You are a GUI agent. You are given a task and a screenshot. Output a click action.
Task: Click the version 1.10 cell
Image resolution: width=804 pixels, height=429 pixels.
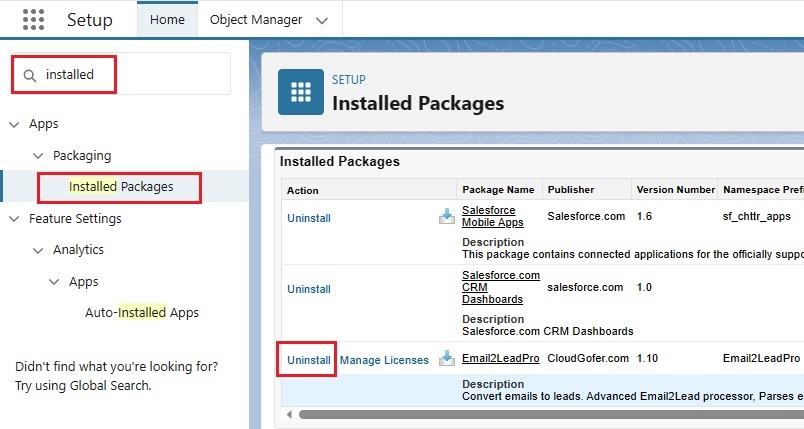coord(647,358)
